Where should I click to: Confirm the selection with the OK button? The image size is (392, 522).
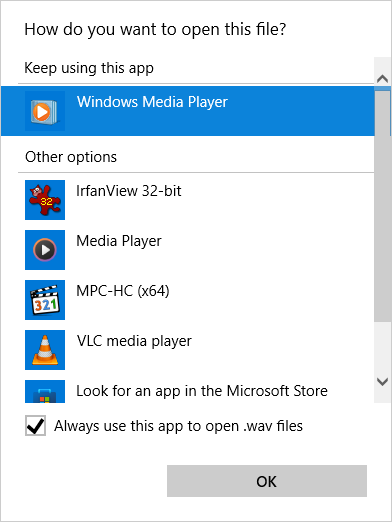tap(267, 481)
